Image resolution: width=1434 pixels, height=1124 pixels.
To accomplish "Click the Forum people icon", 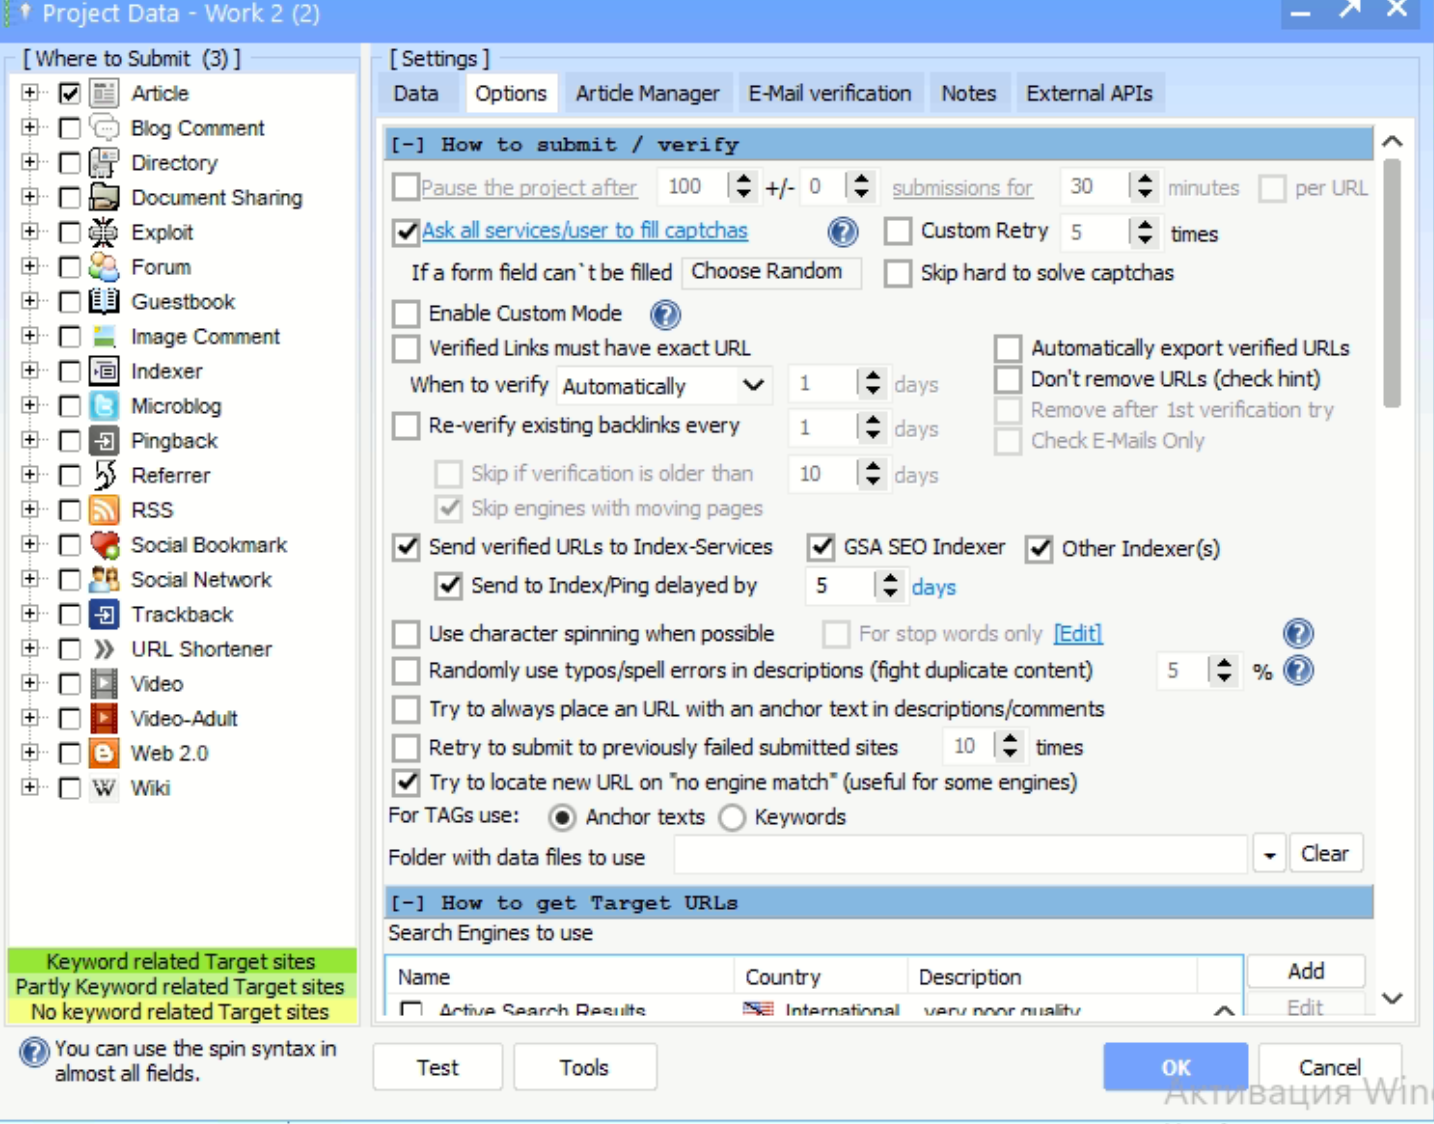I will point(104,267).
